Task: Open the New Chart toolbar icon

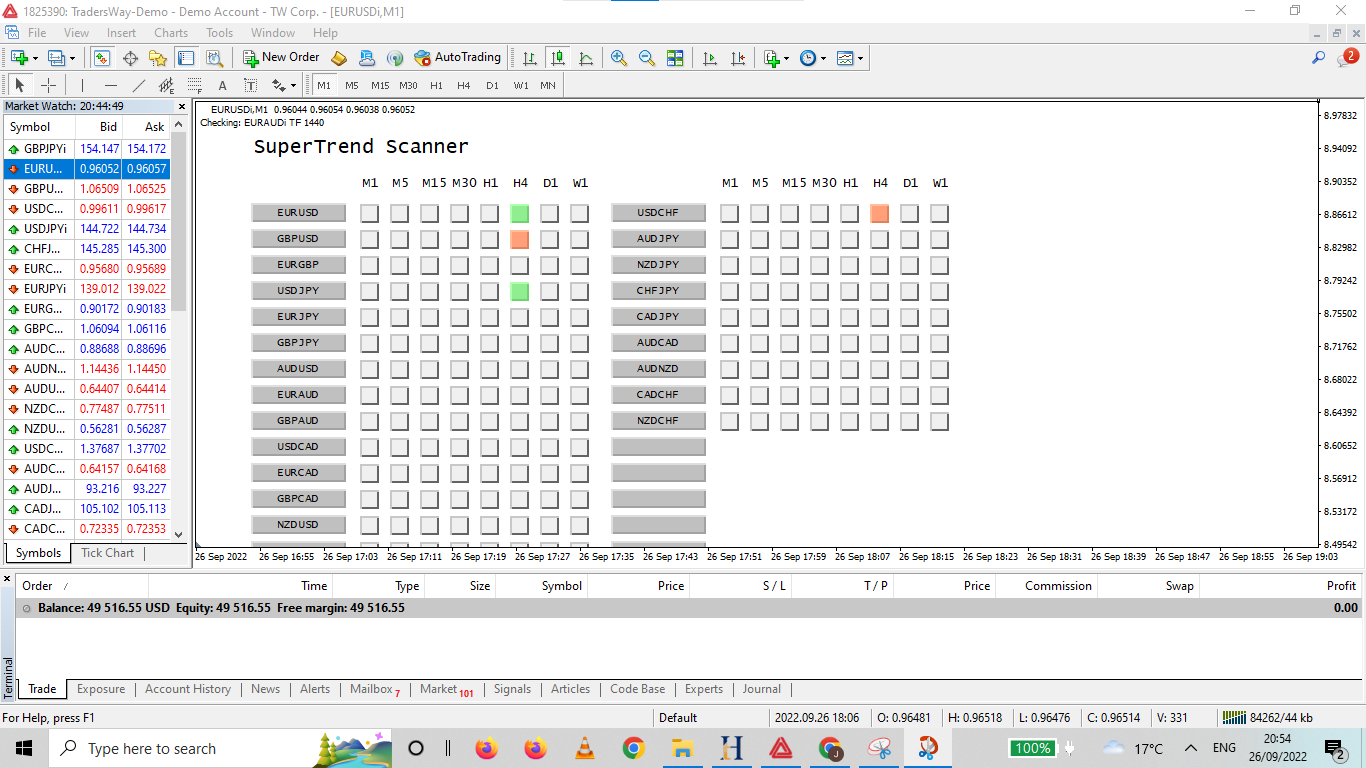Action: click(x=19, y=58)
